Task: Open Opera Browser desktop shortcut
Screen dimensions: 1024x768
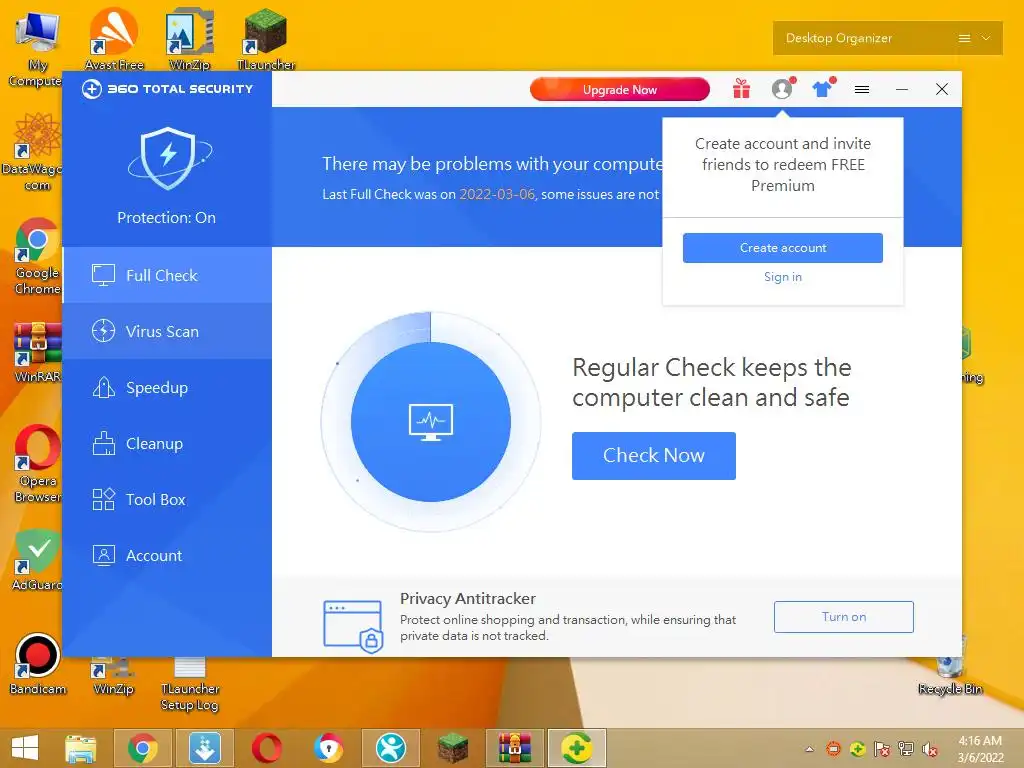Action: (37, 464)
